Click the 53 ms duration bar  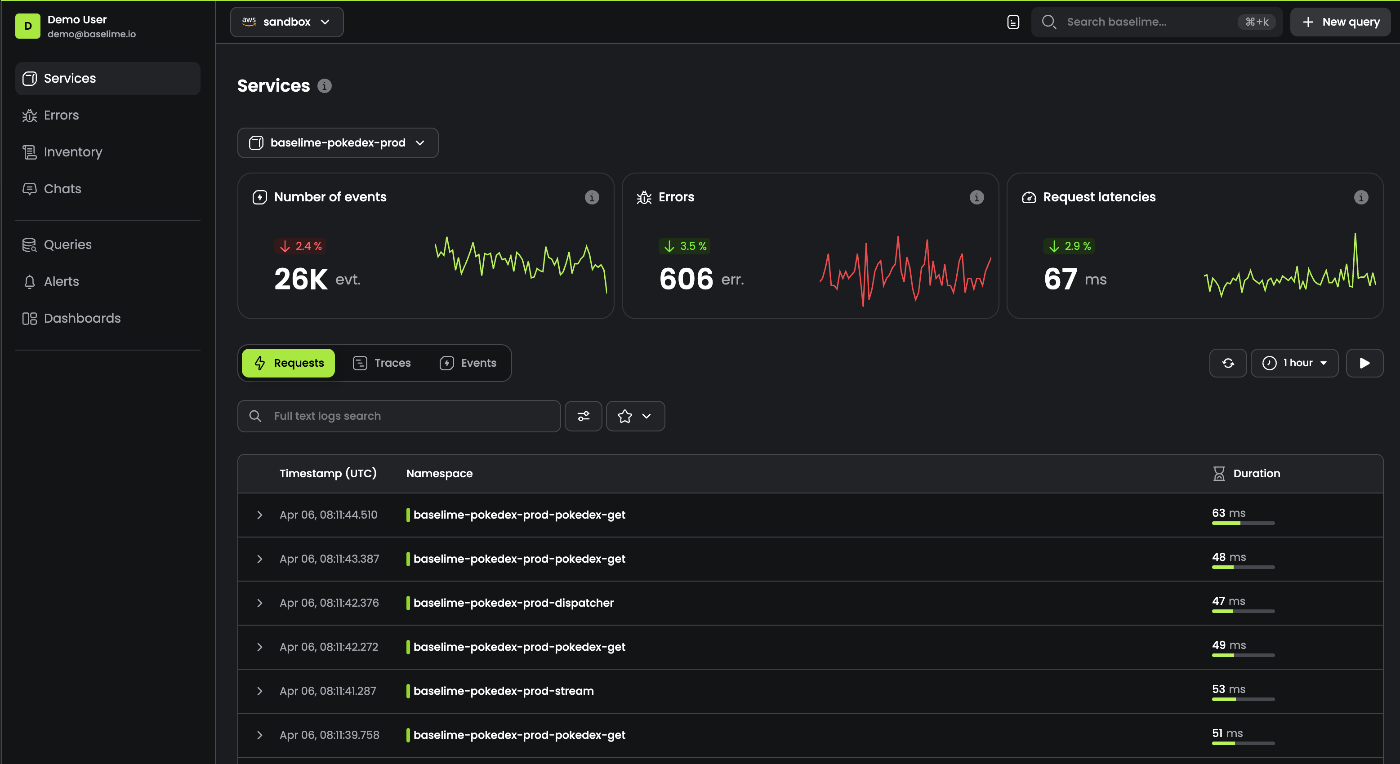click(1243, 699)
